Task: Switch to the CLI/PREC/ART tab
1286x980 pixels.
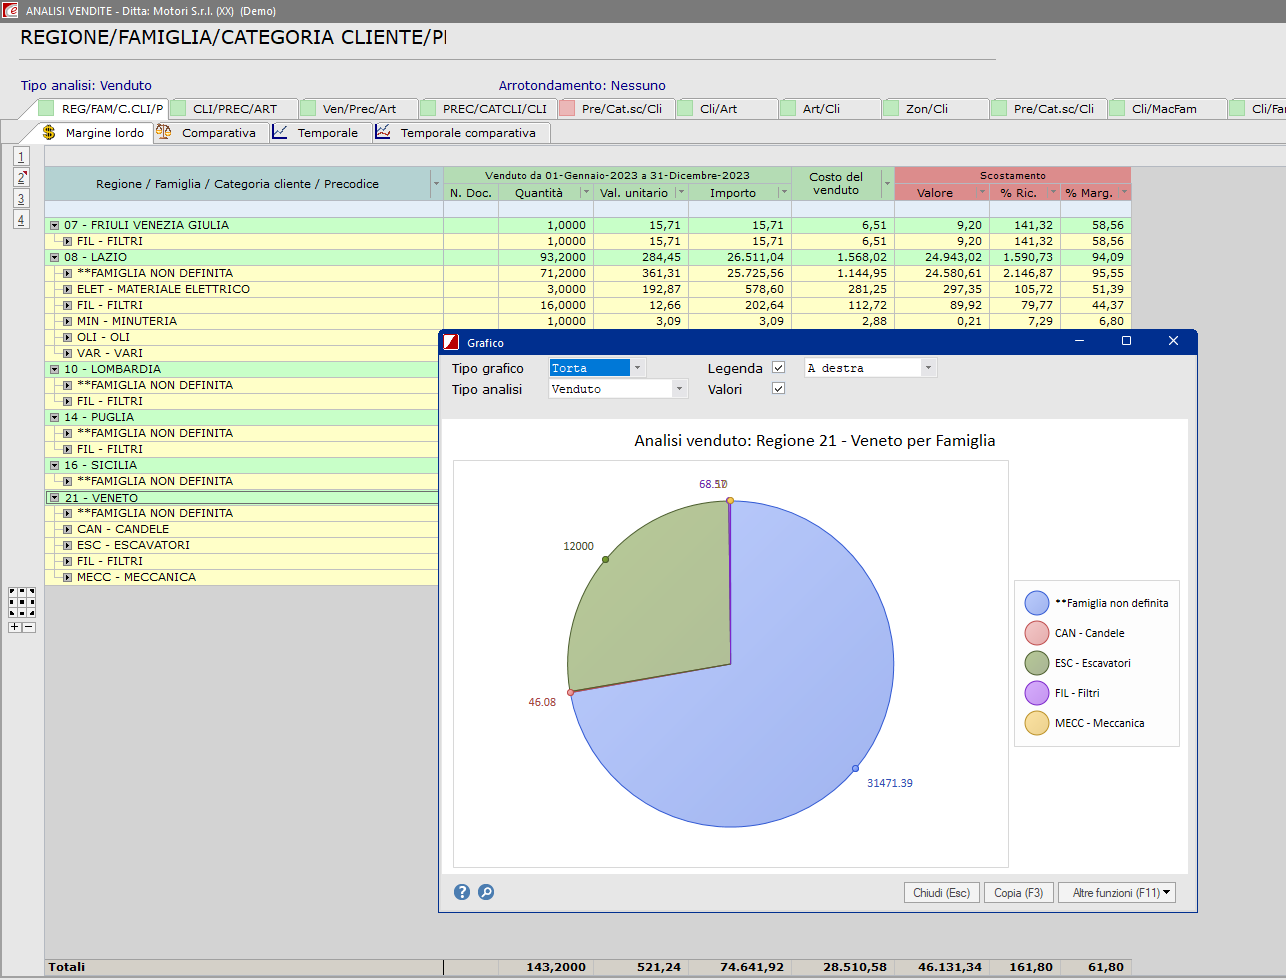Action: (235, 109)
